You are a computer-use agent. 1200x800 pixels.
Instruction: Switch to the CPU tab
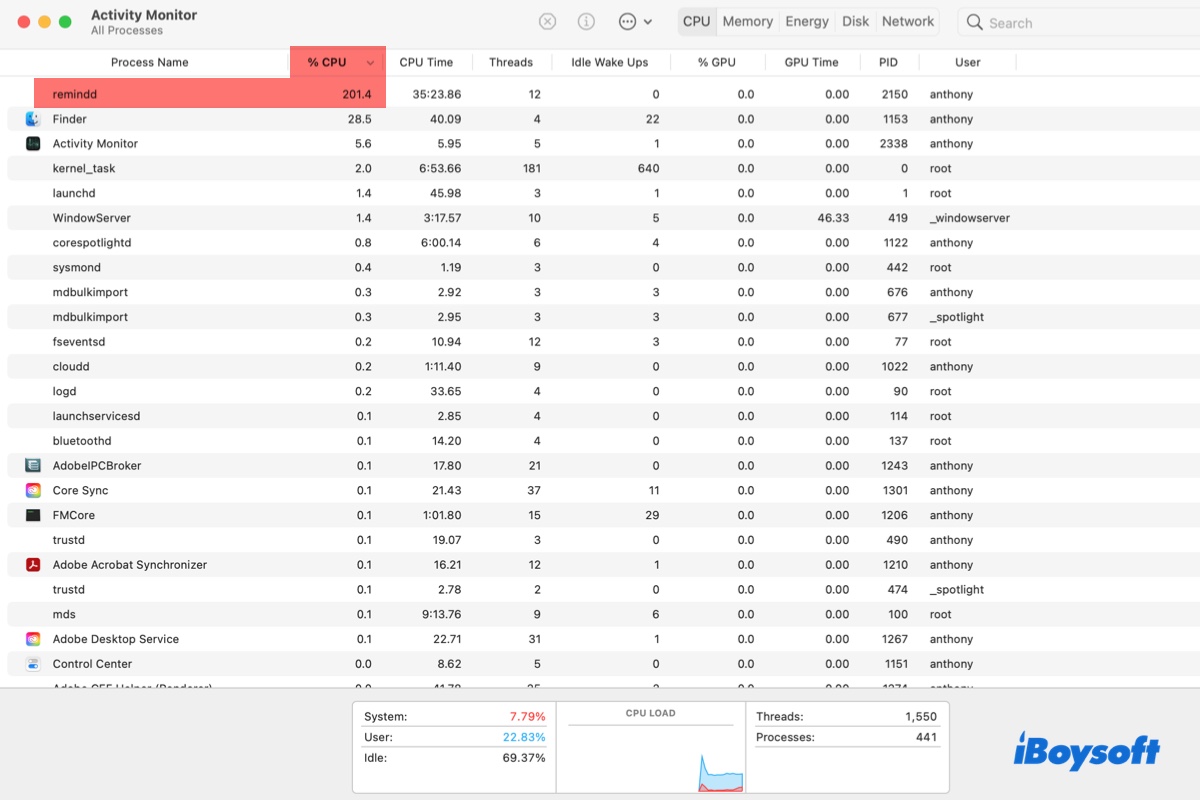(697, 21)
